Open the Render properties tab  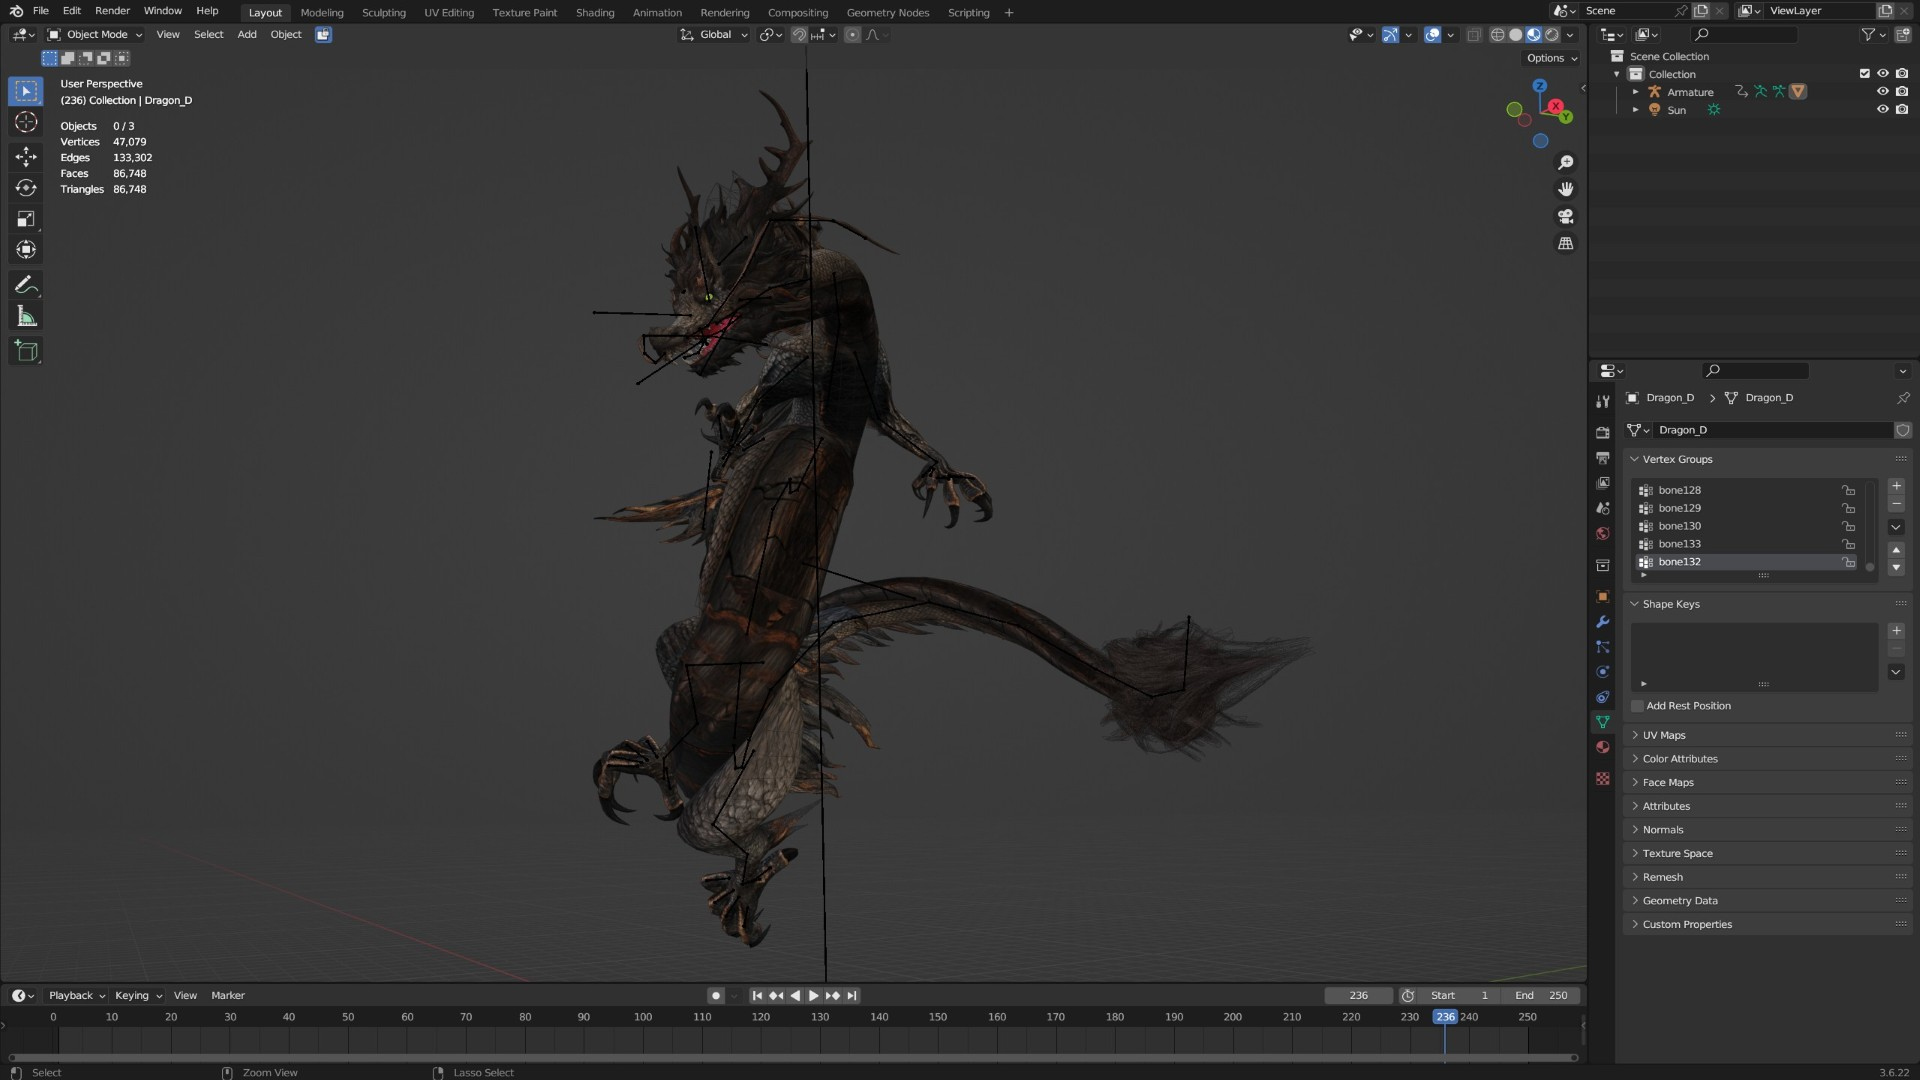tap(1603, 433)
